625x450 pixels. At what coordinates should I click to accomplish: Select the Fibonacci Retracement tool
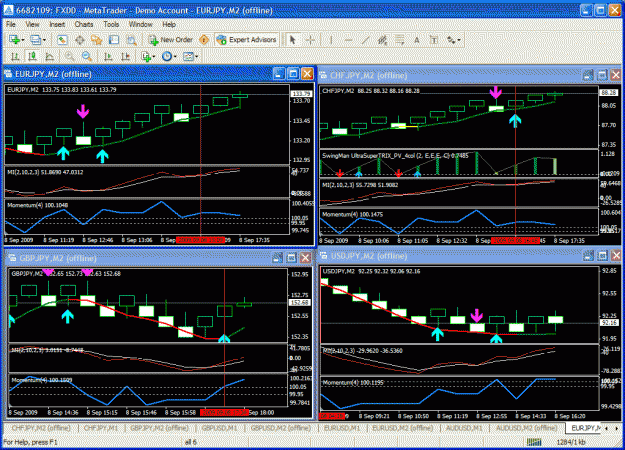click(x=399, y=40)
